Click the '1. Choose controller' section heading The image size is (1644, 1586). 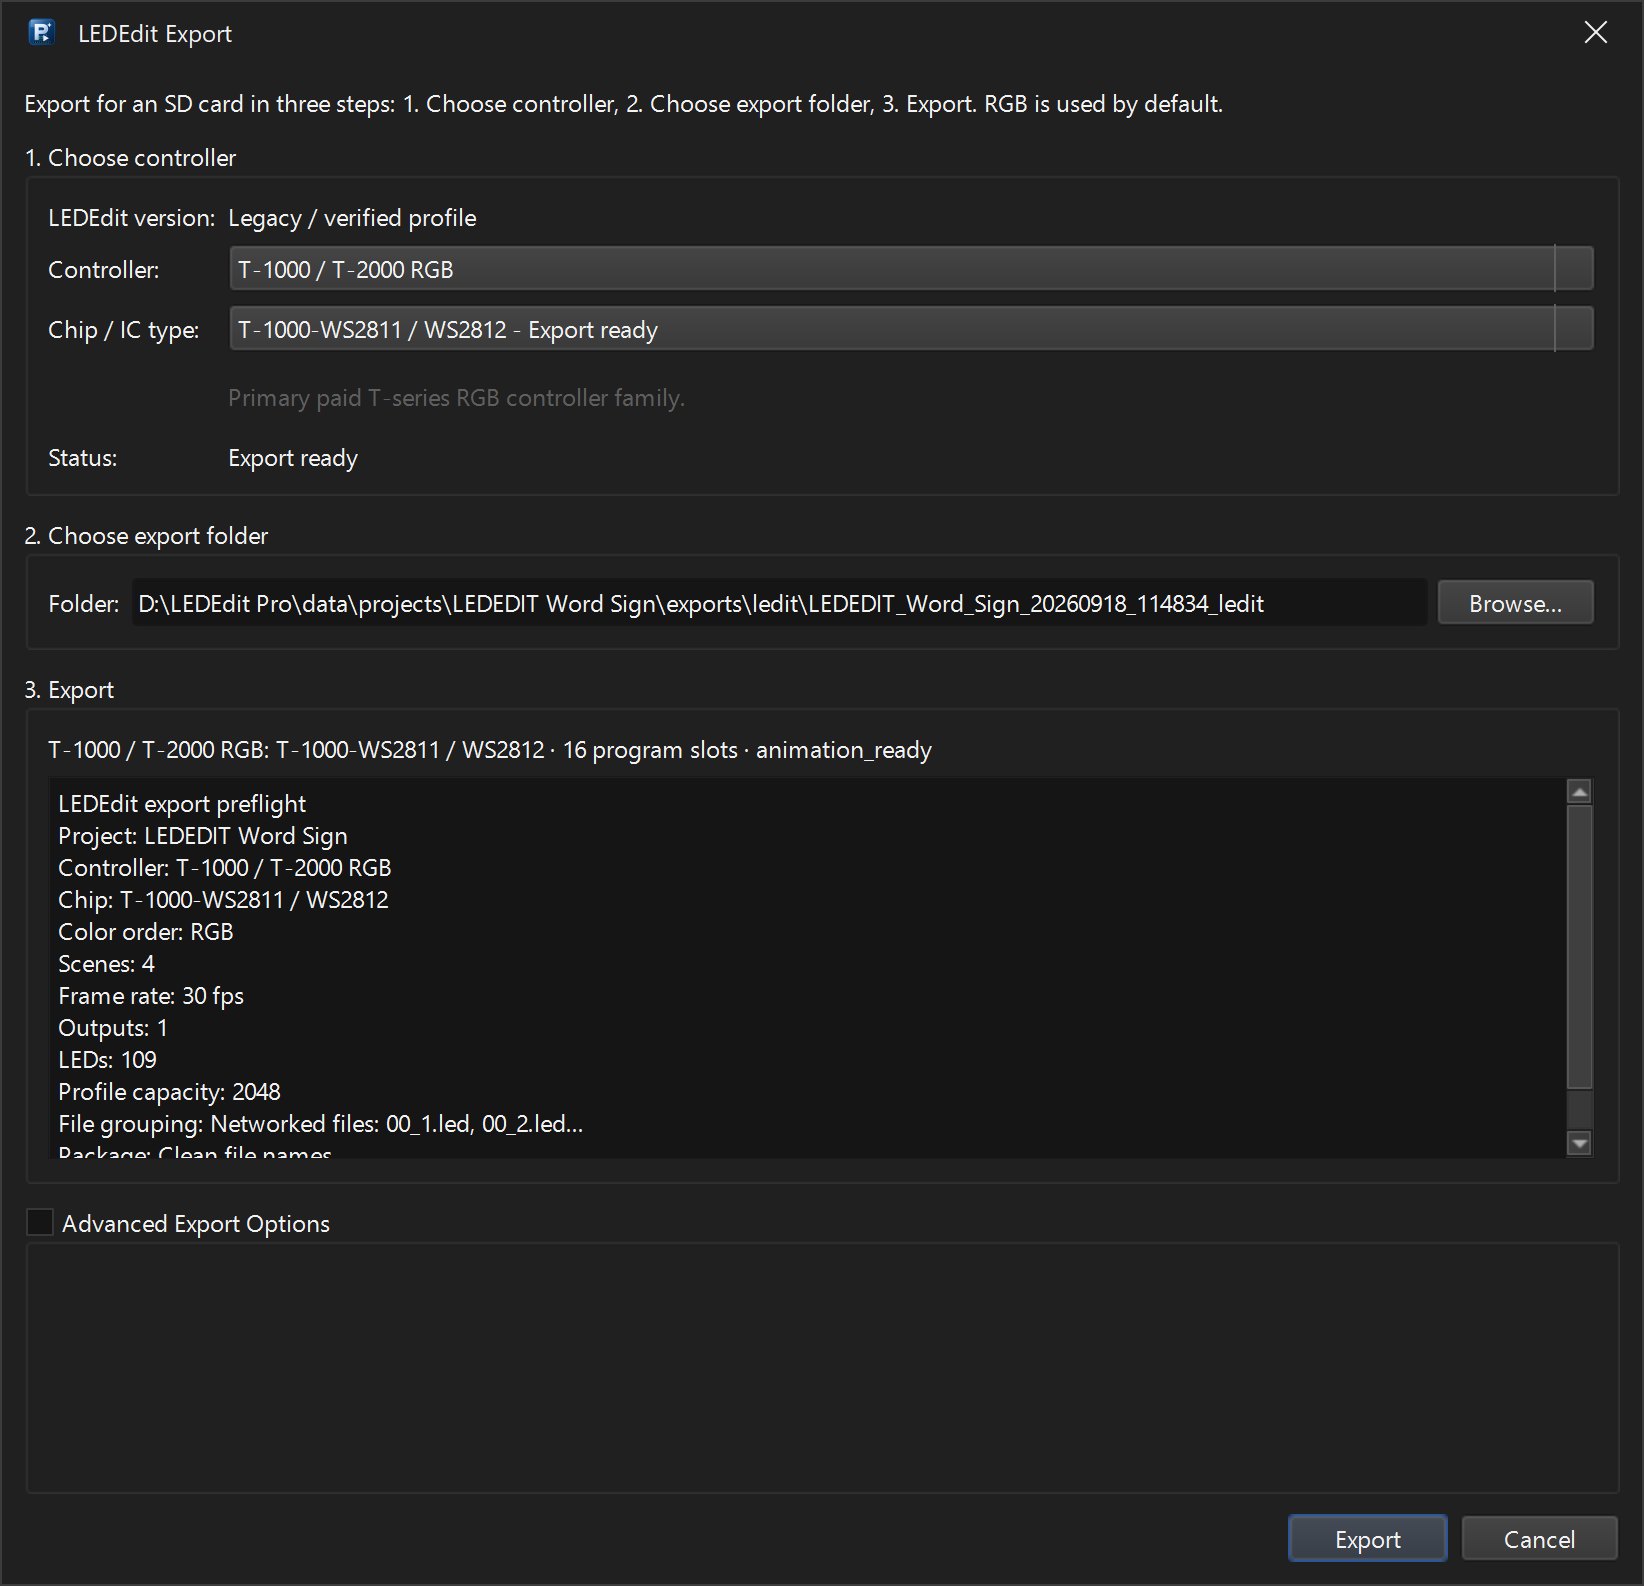click(130, 158)
